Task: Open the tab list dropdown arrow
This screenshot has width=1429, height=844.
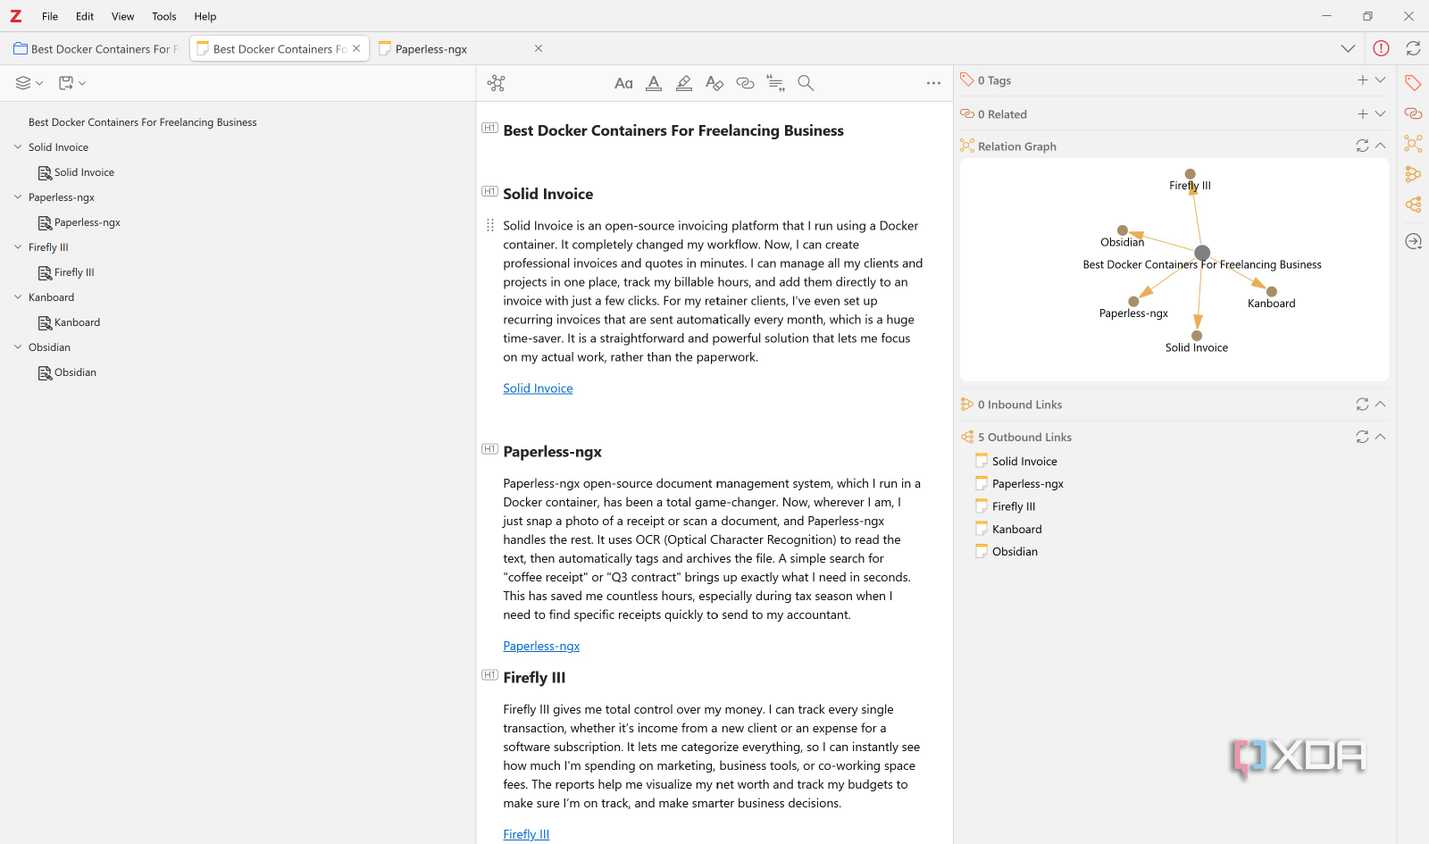Action: coord(1348,48)
